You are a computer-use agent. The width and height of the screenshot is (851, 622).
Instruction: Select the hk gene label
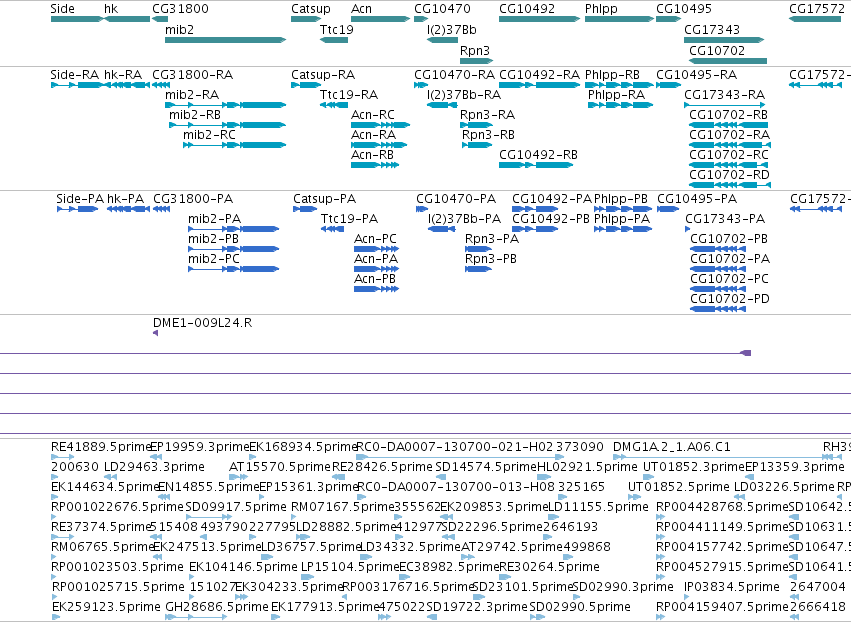click(x=111, y=9)
